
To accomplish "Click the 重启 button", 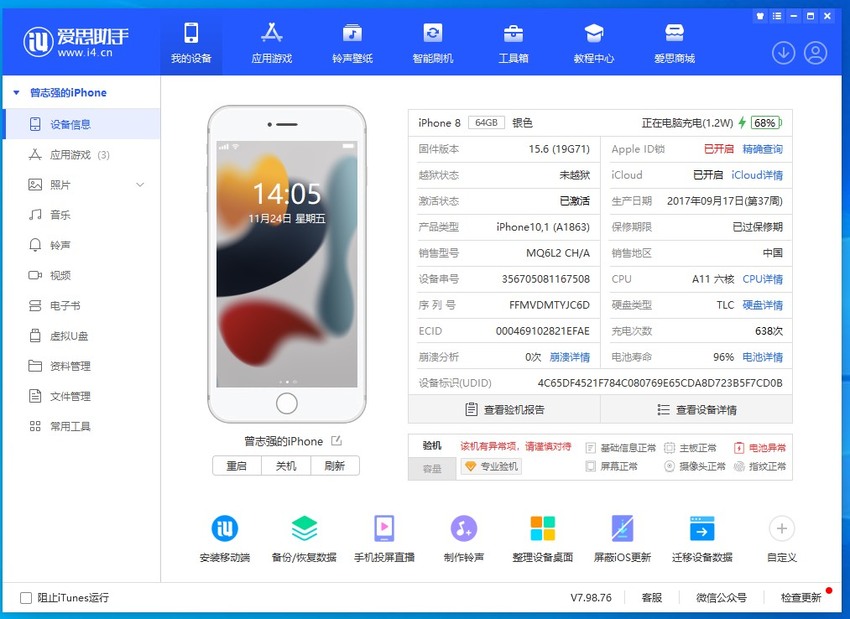I will click(x=236, y=466).
